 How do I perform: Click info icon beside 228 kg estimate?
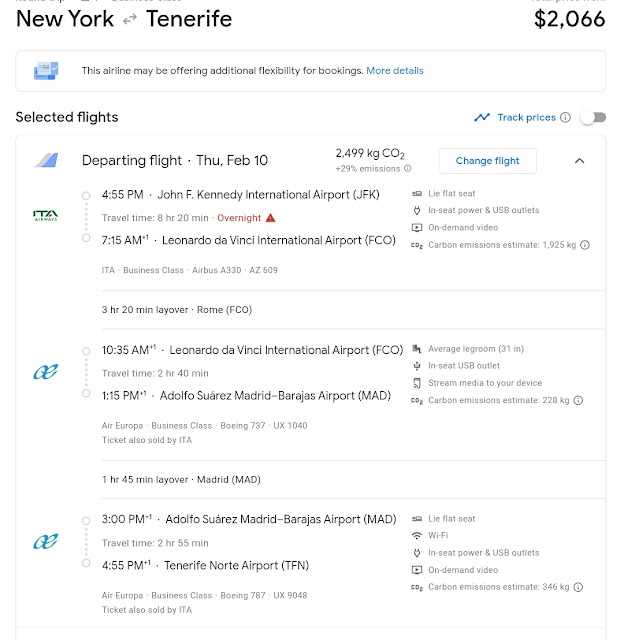pos(577,400)
